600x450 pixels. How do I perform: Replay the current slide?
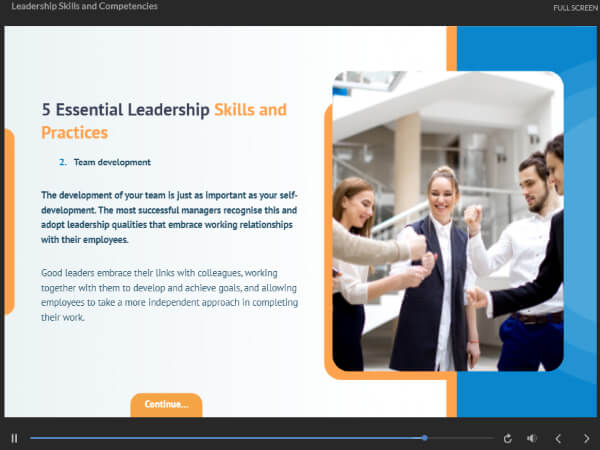click(507, 438)
